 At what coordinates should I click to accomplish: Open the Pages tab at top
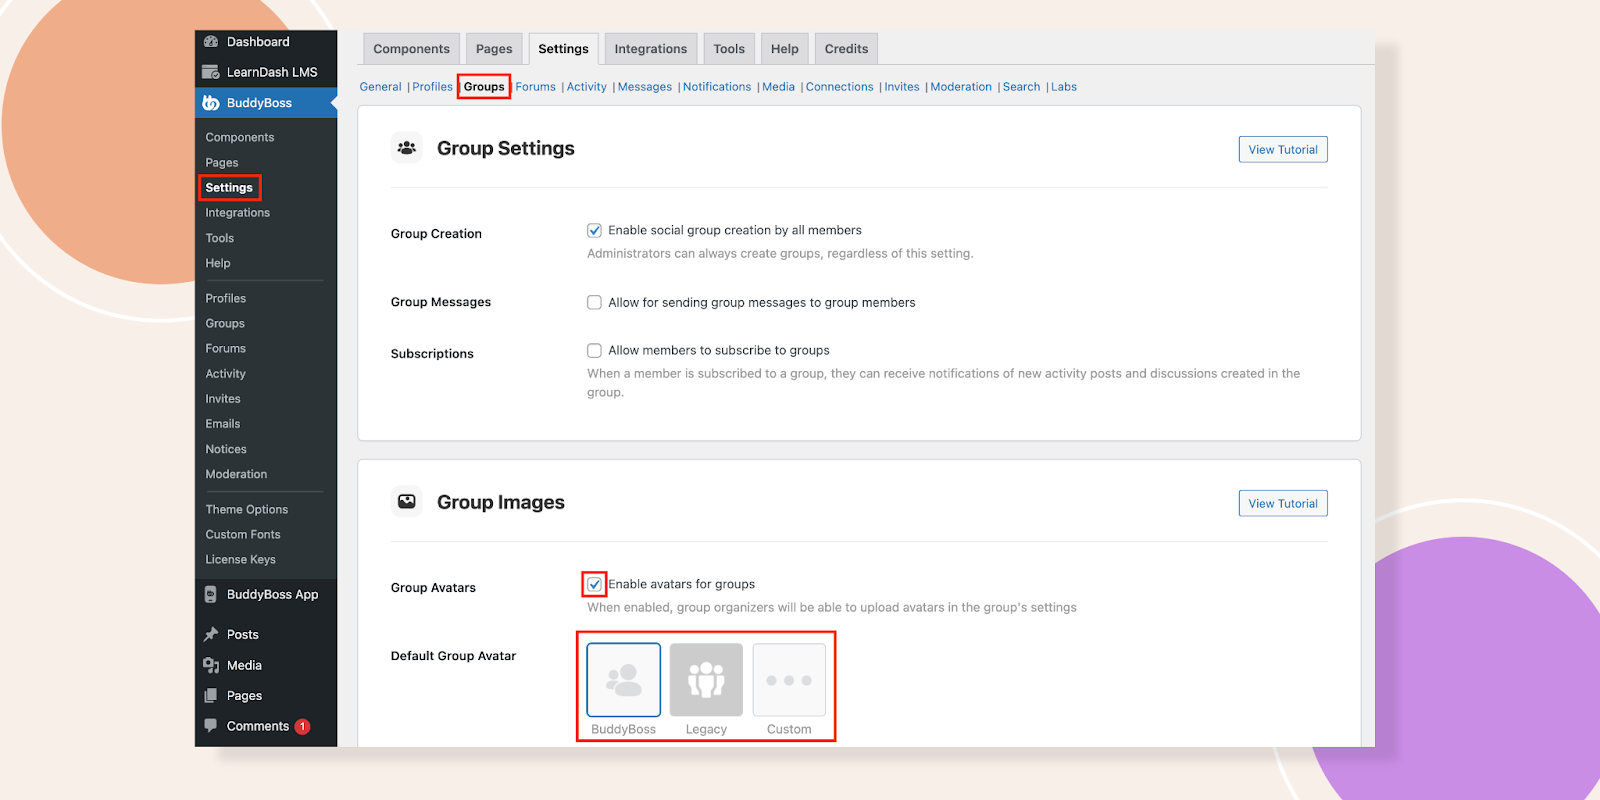[x=494, y=49]
